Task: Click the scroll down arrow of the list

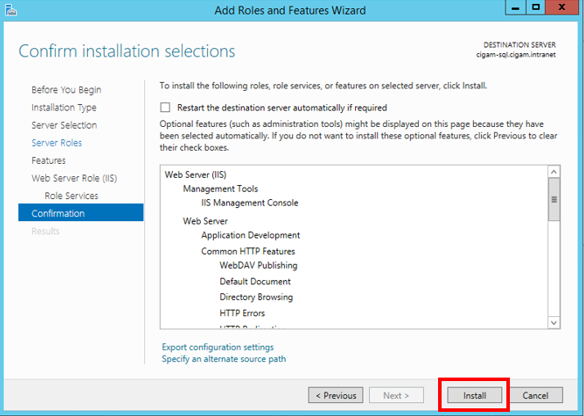Action: click(x=554, y=323)
